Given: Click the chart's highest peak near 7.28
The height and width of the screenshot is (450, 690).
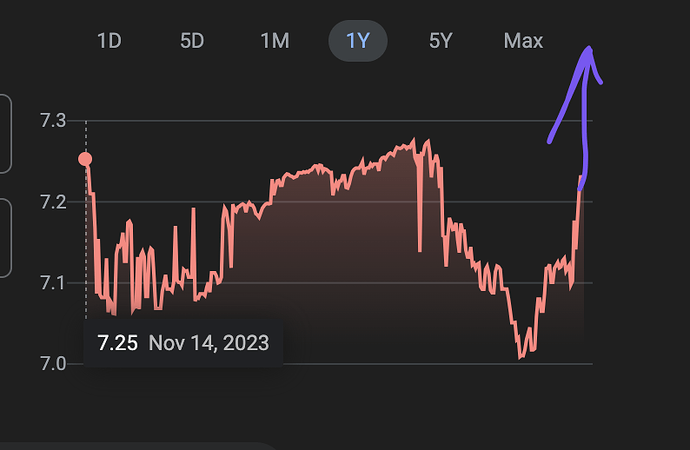Looking at the screenshot, I should click(x=413, y=140).
